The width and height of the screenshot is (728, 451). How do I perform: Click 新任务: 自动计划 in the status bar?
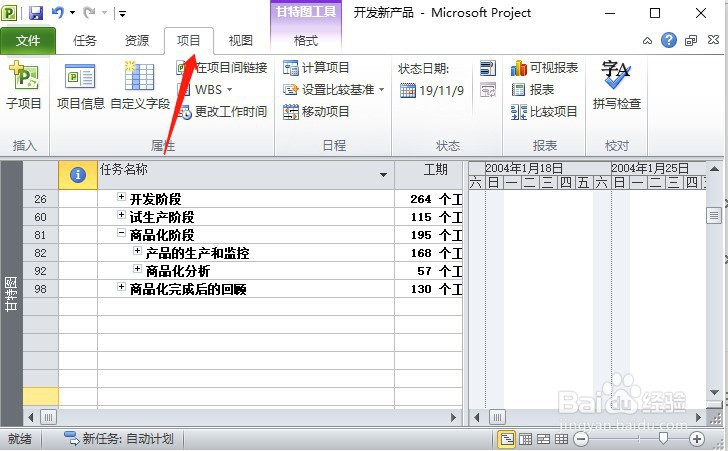(118, 438)
